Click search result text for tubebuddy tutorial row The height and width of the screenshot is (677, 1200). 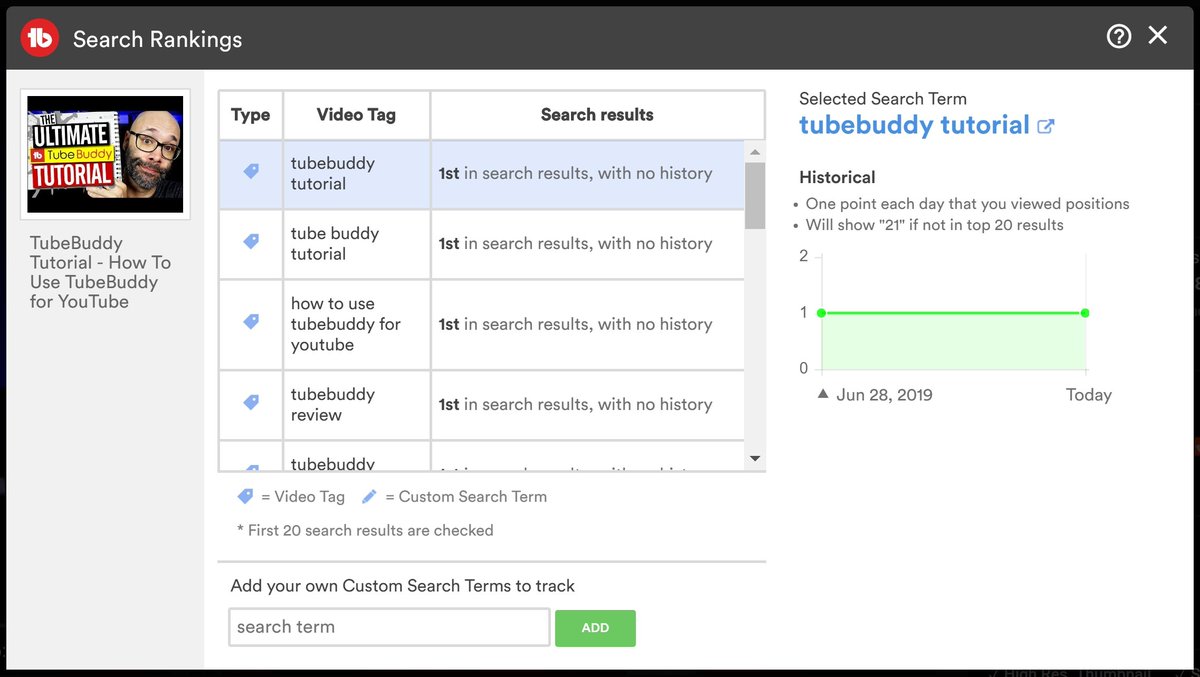[576, 173]
